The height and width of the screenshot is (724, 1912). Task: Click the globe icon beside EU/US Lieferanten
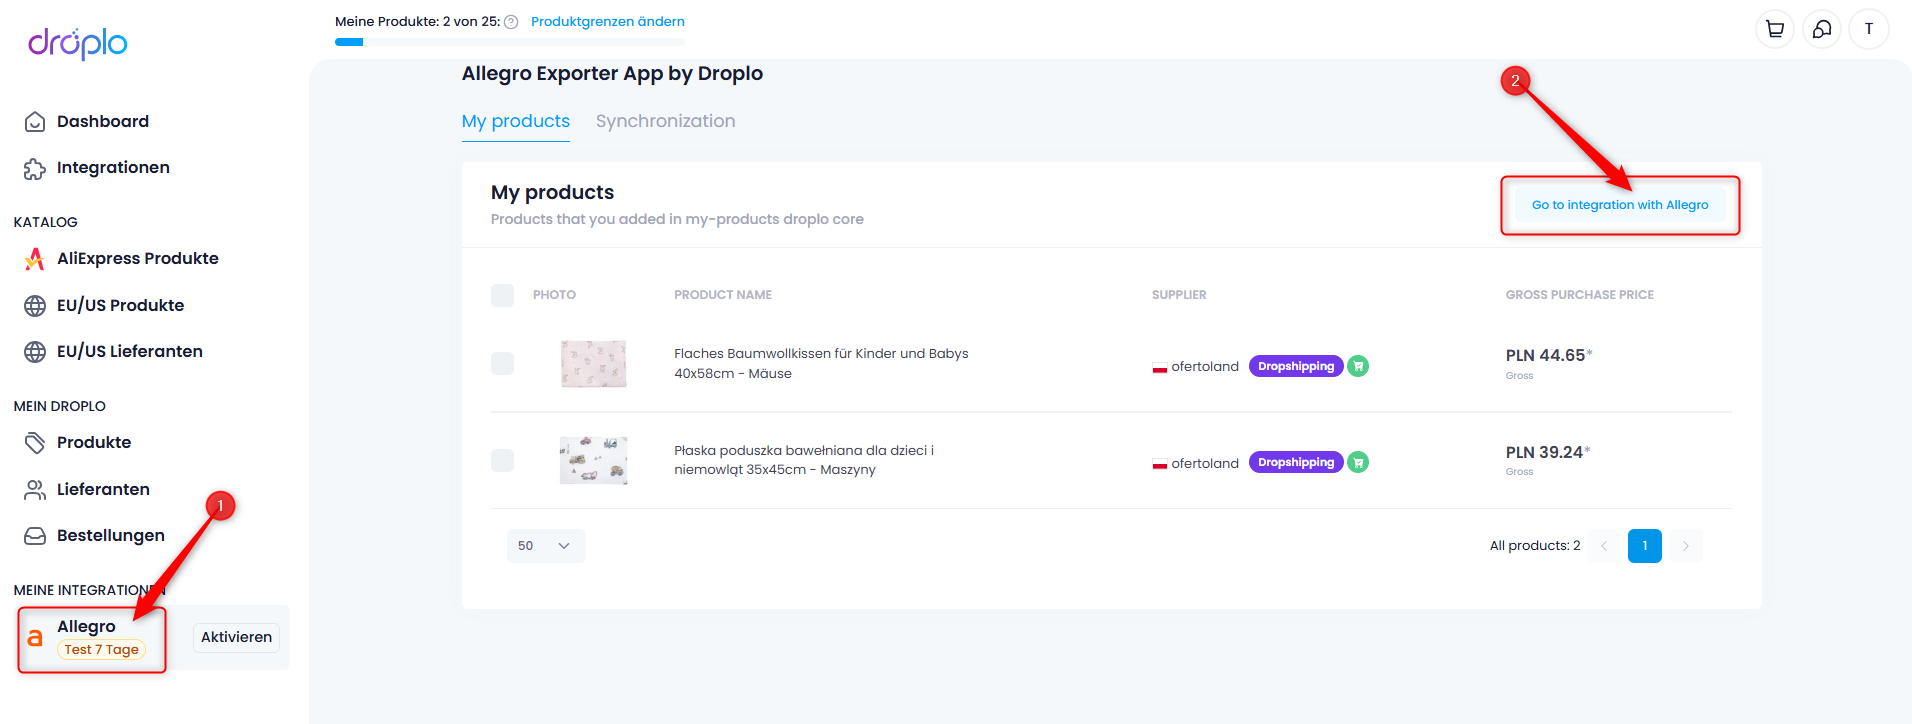[35, 352]
